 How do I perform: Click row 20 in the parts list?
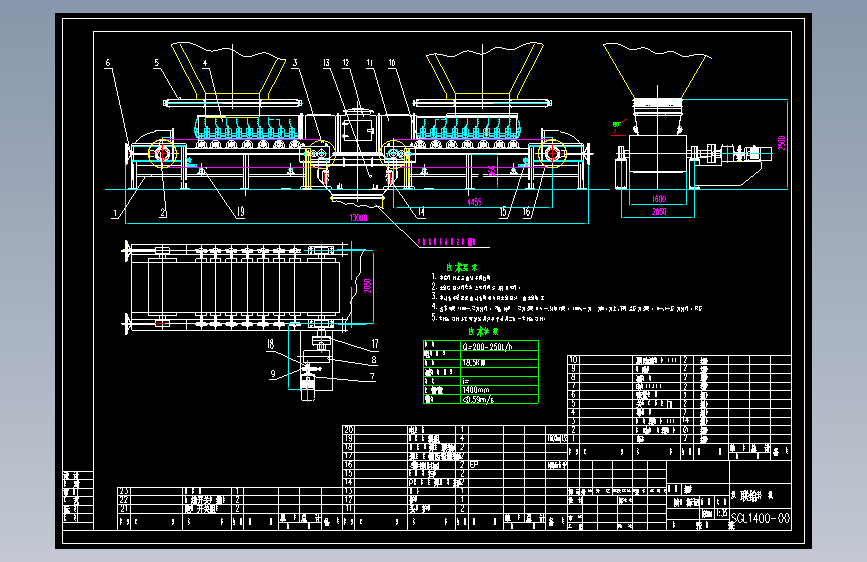pyautogui.click(x=455, y=430)
